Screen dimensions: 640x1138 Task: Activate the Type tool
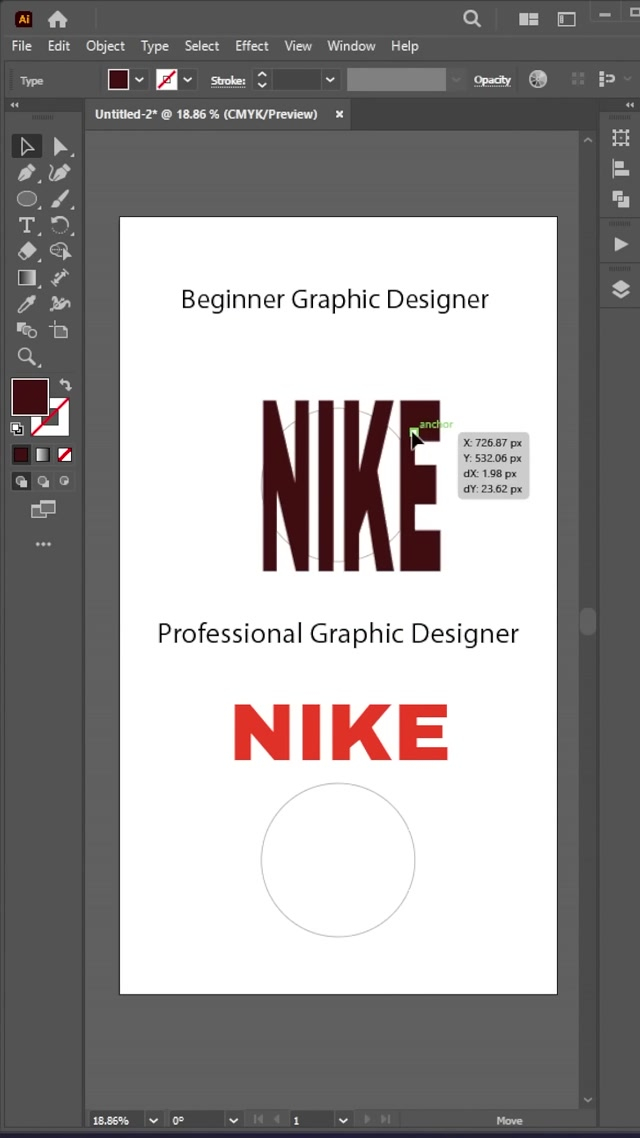(27, 225)
